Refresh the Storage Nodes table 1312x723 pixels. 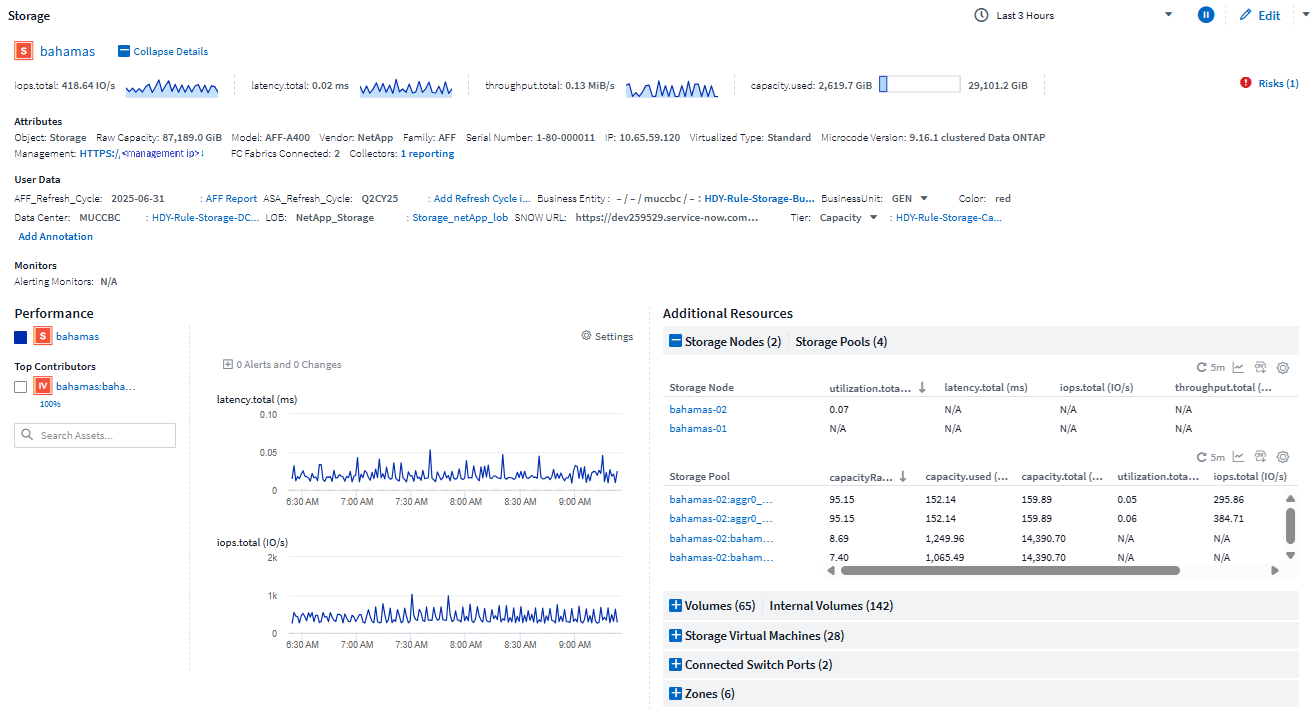pyautogui.click(x=1201, y=368)
